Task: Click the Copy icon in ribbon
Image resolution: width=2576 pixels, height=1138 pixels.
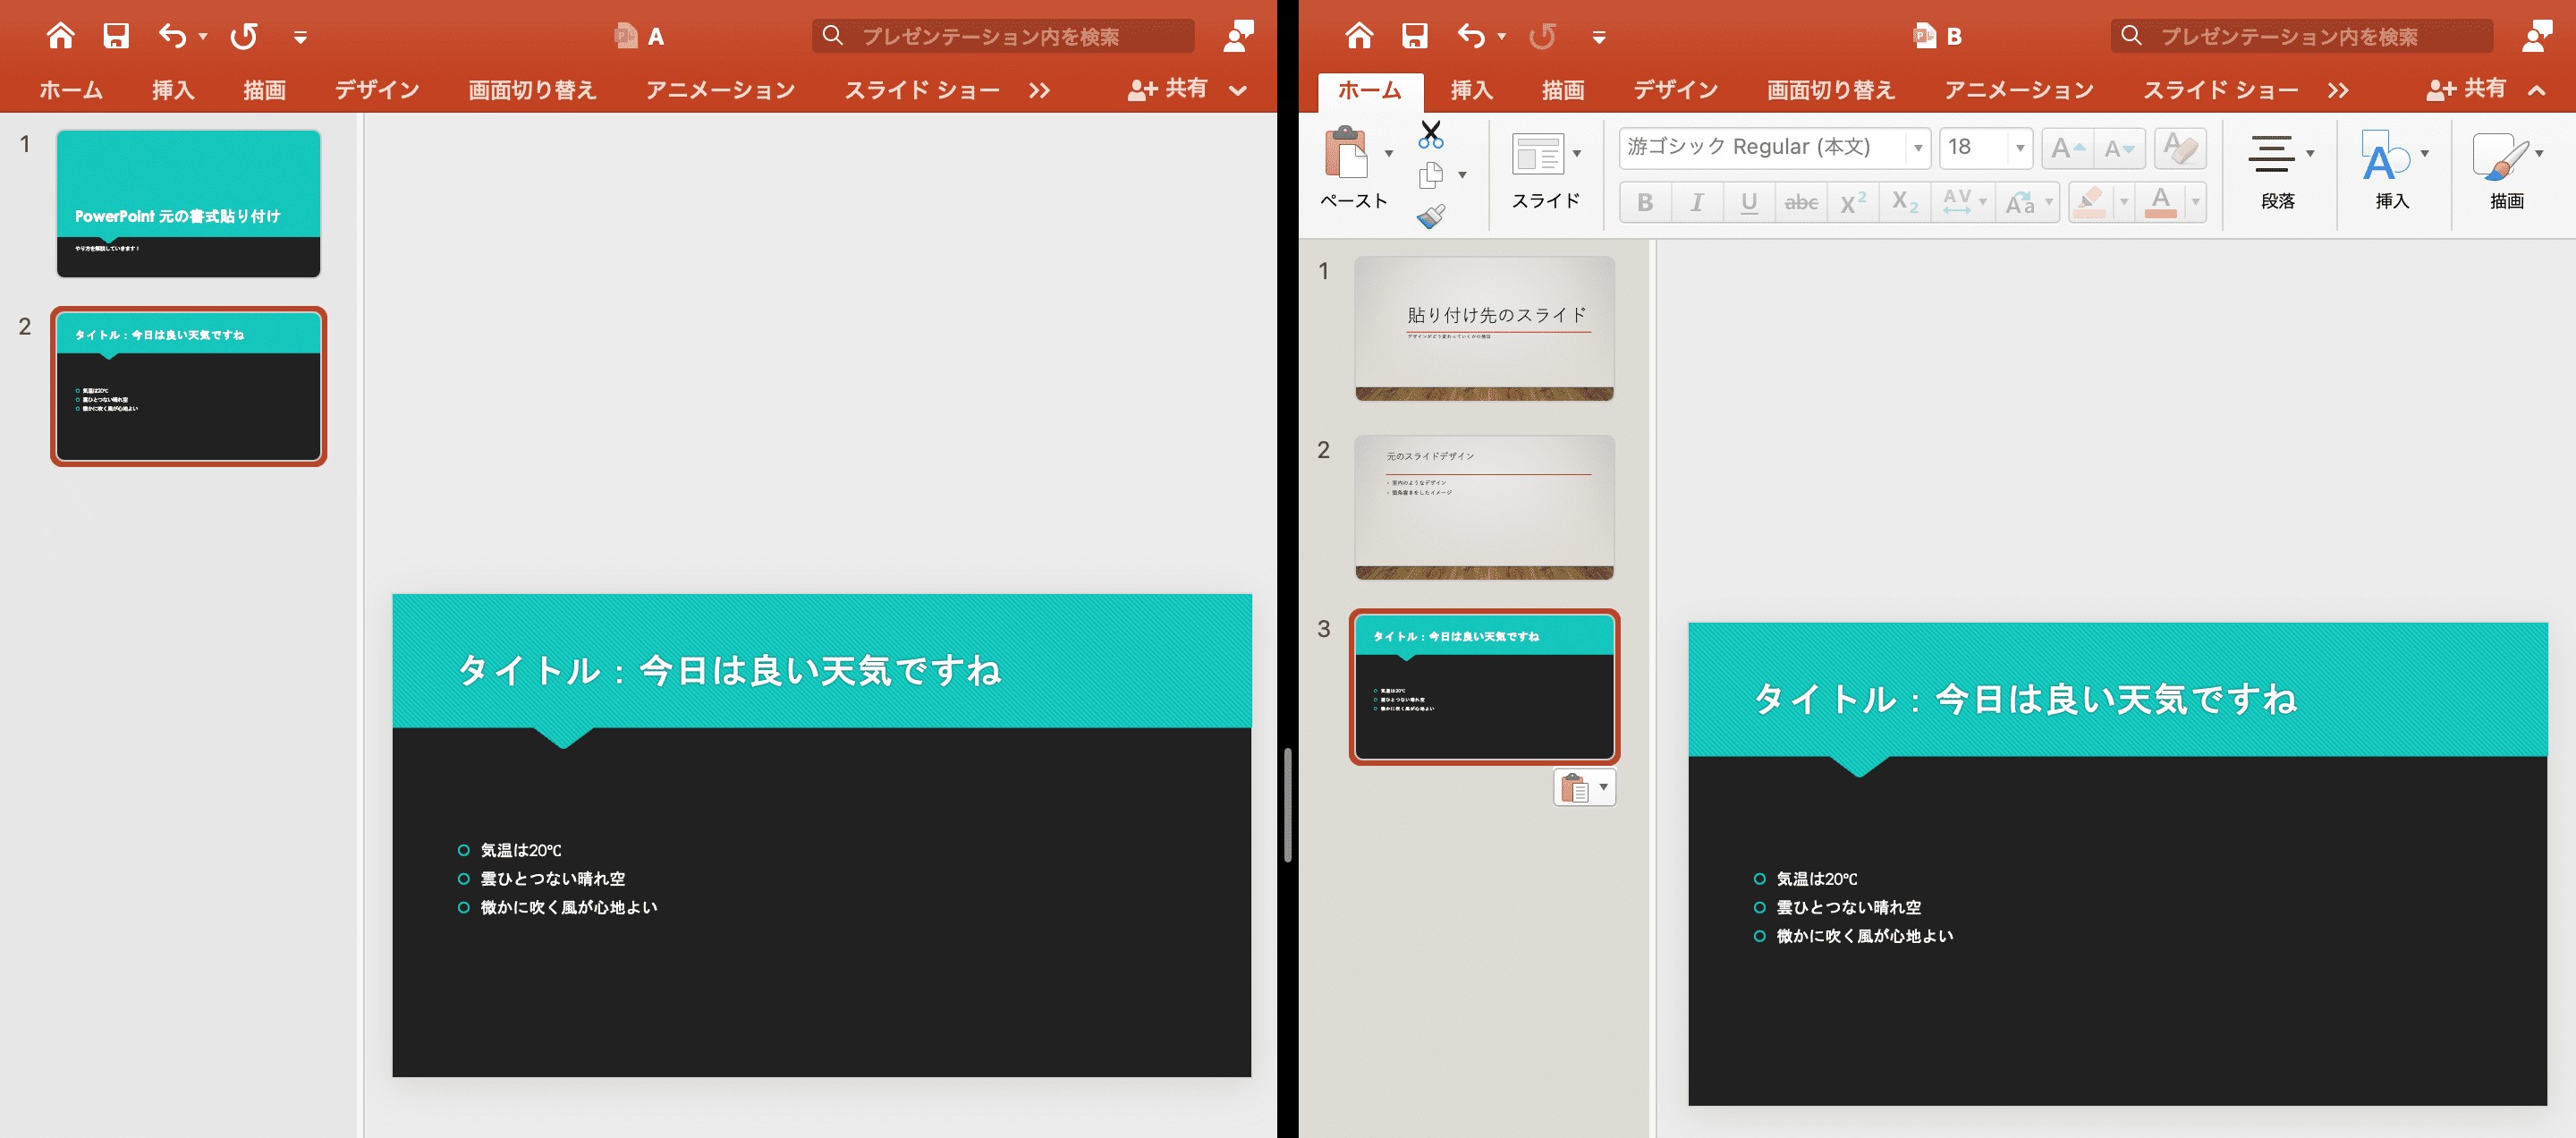Action: (1431, 175)
